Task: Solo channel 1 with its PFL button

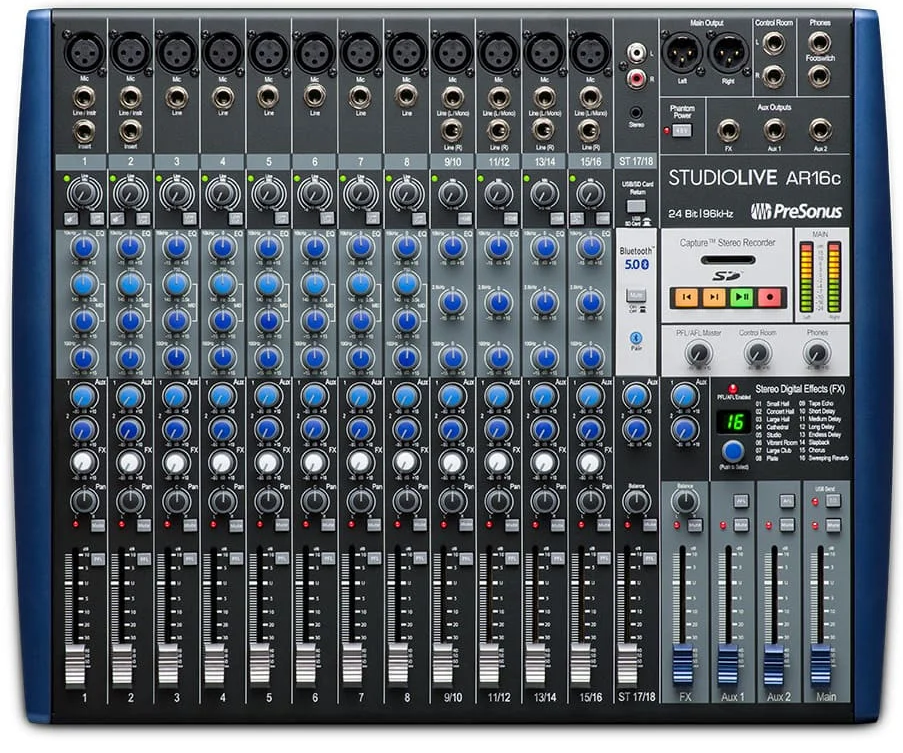Action: point(98,558)
